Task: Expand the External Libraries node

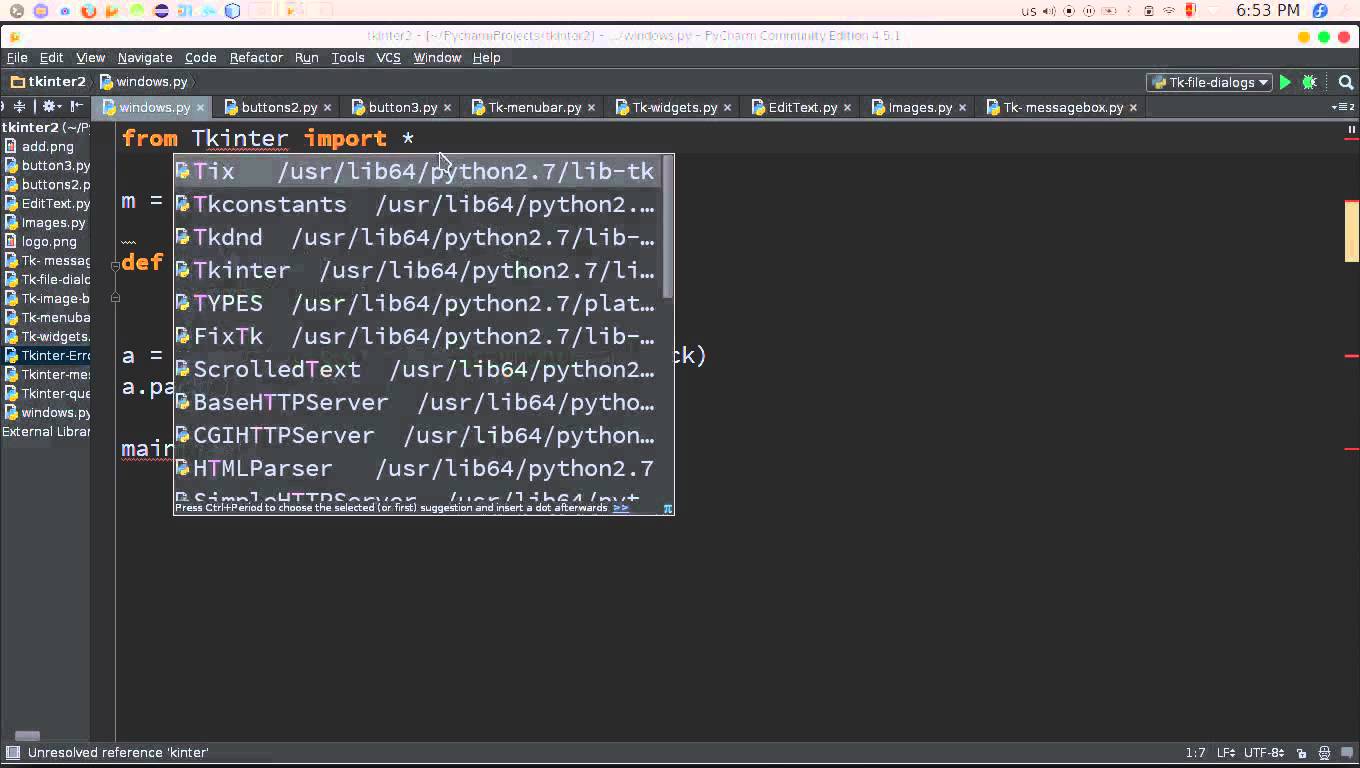Action: (x=45, y=431)
